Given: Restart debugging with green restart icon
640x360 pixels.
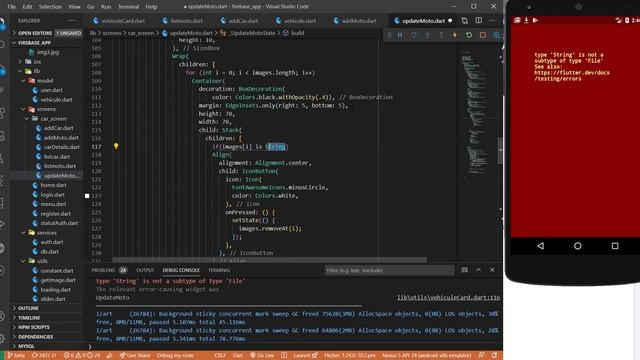Looking at the screenshot, I should pyautogui.click(x=469, y=36).
